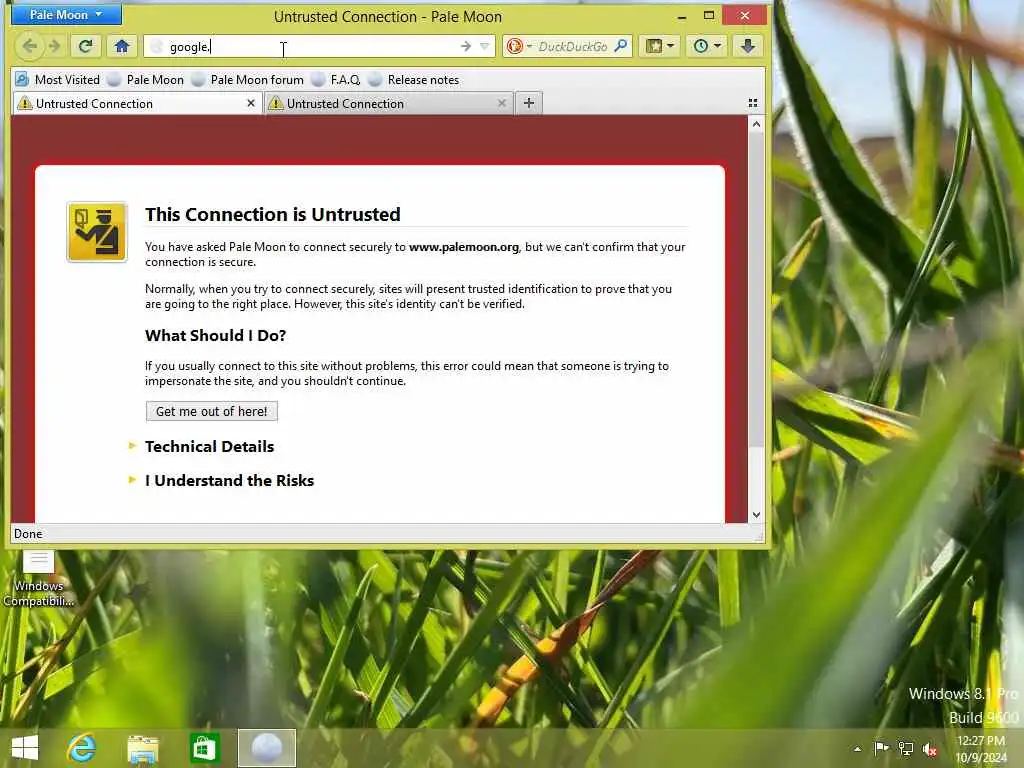
Task: Expand the Technical Details section
Action: (209, 447)
